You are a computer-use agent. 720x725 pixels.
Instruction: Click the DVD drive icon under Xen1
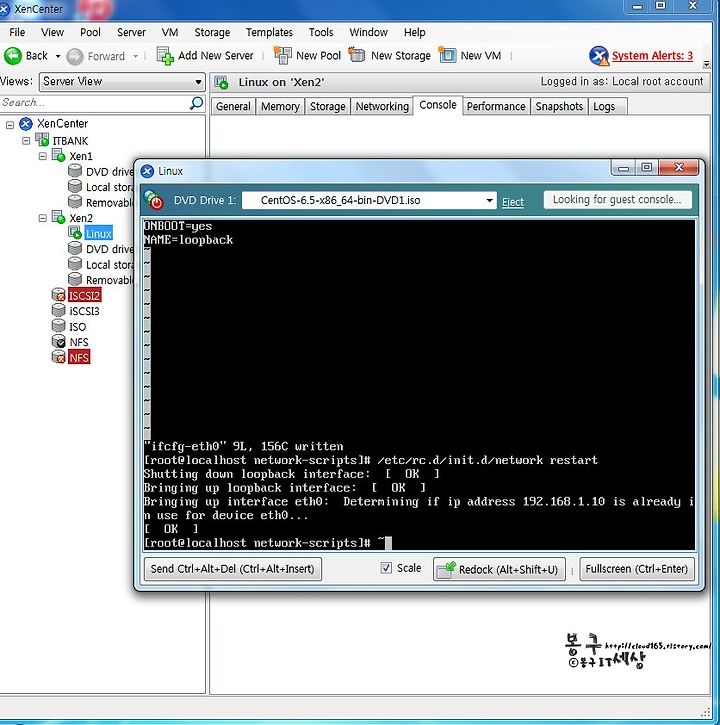pos(75,171)
